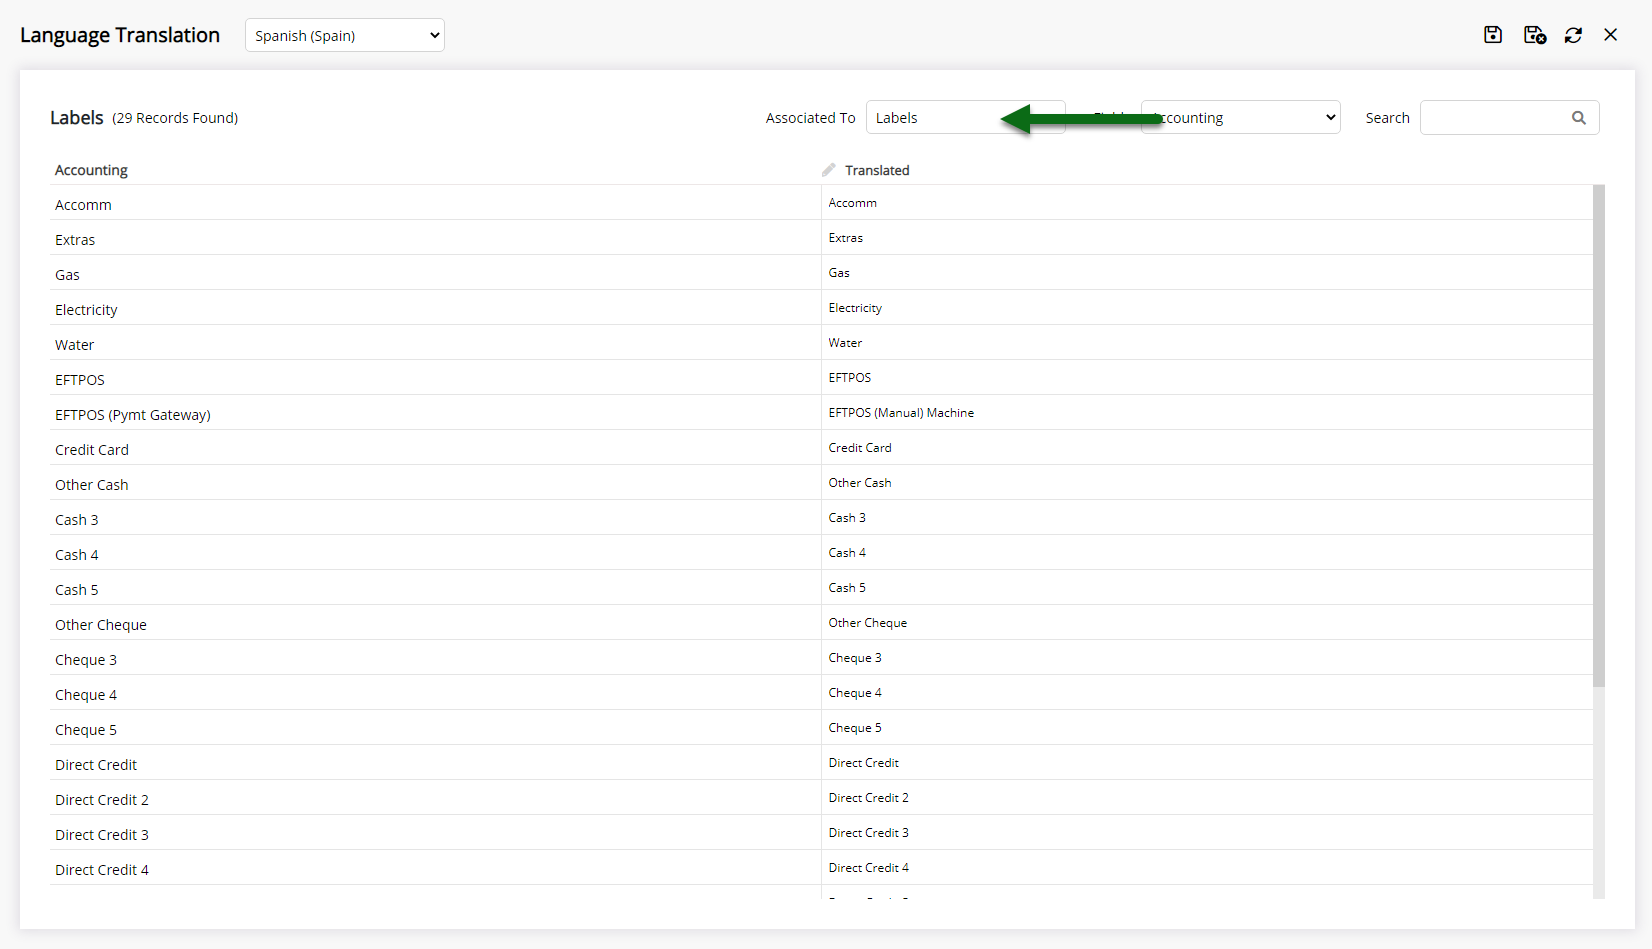1652x949 pixels.
Task: Select the 'Cash 5' label in Accounting column
Action: click(77, 590)
